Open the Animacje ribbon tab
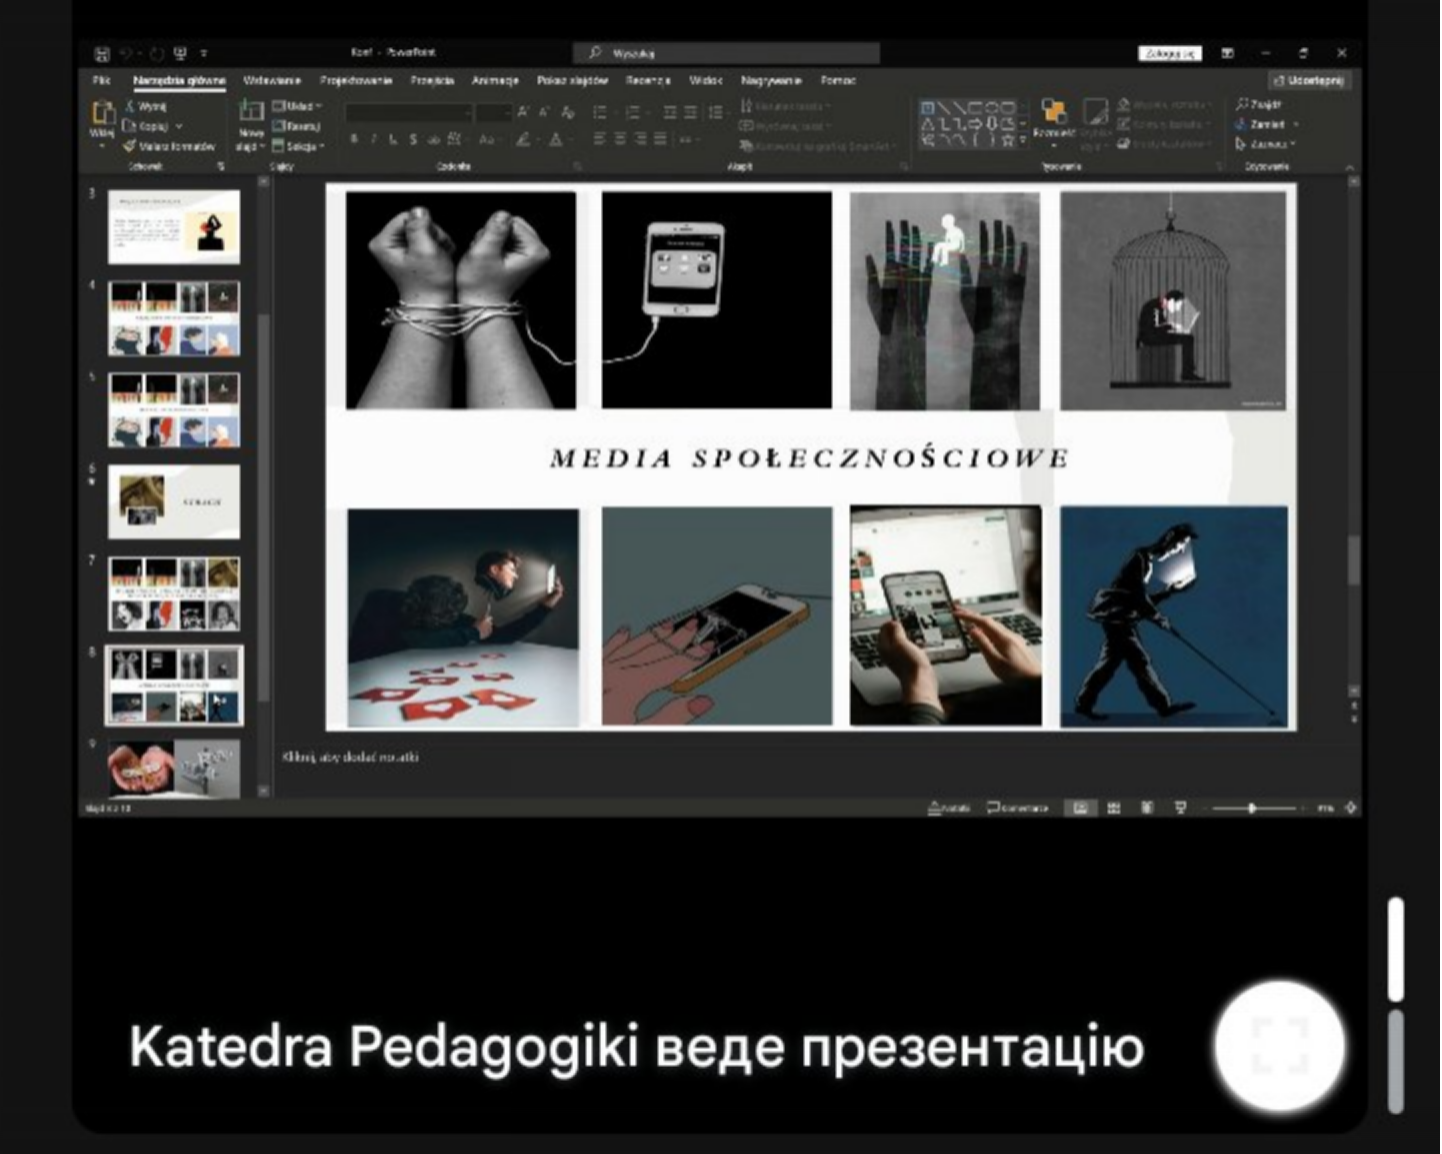The height and width of the screenshot is (1154, 1442). click(495, 81)
